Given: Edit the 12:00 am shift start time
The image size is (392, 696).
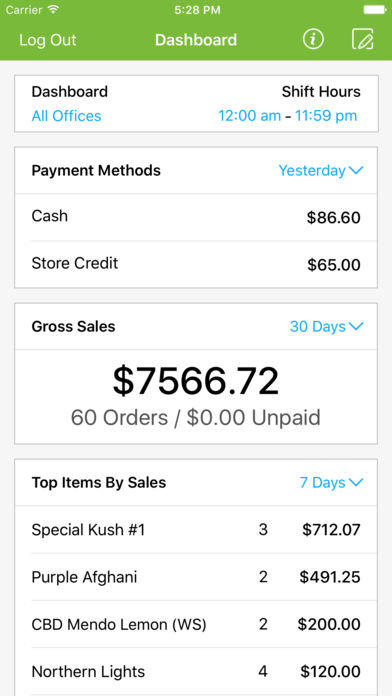Looking at the screenshot, I should [x=249, y=116].
